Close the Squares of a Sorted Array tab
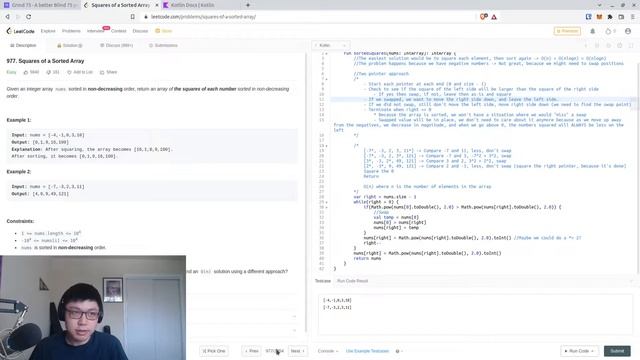The image size is (640, 360). 157,5
